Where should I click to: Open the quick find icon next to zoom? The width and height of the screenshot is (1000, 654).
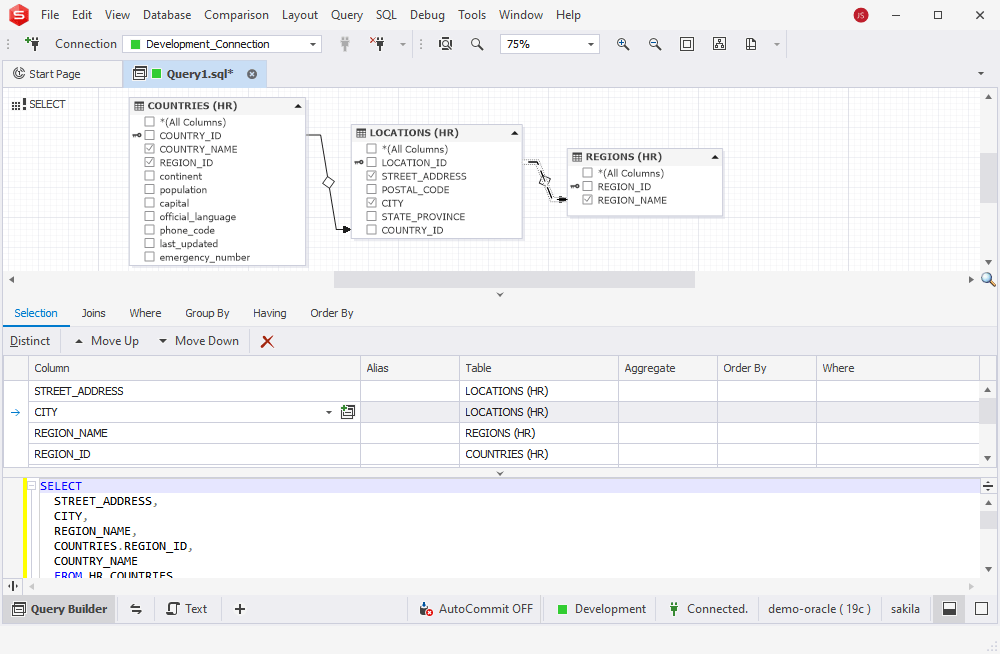445,44
